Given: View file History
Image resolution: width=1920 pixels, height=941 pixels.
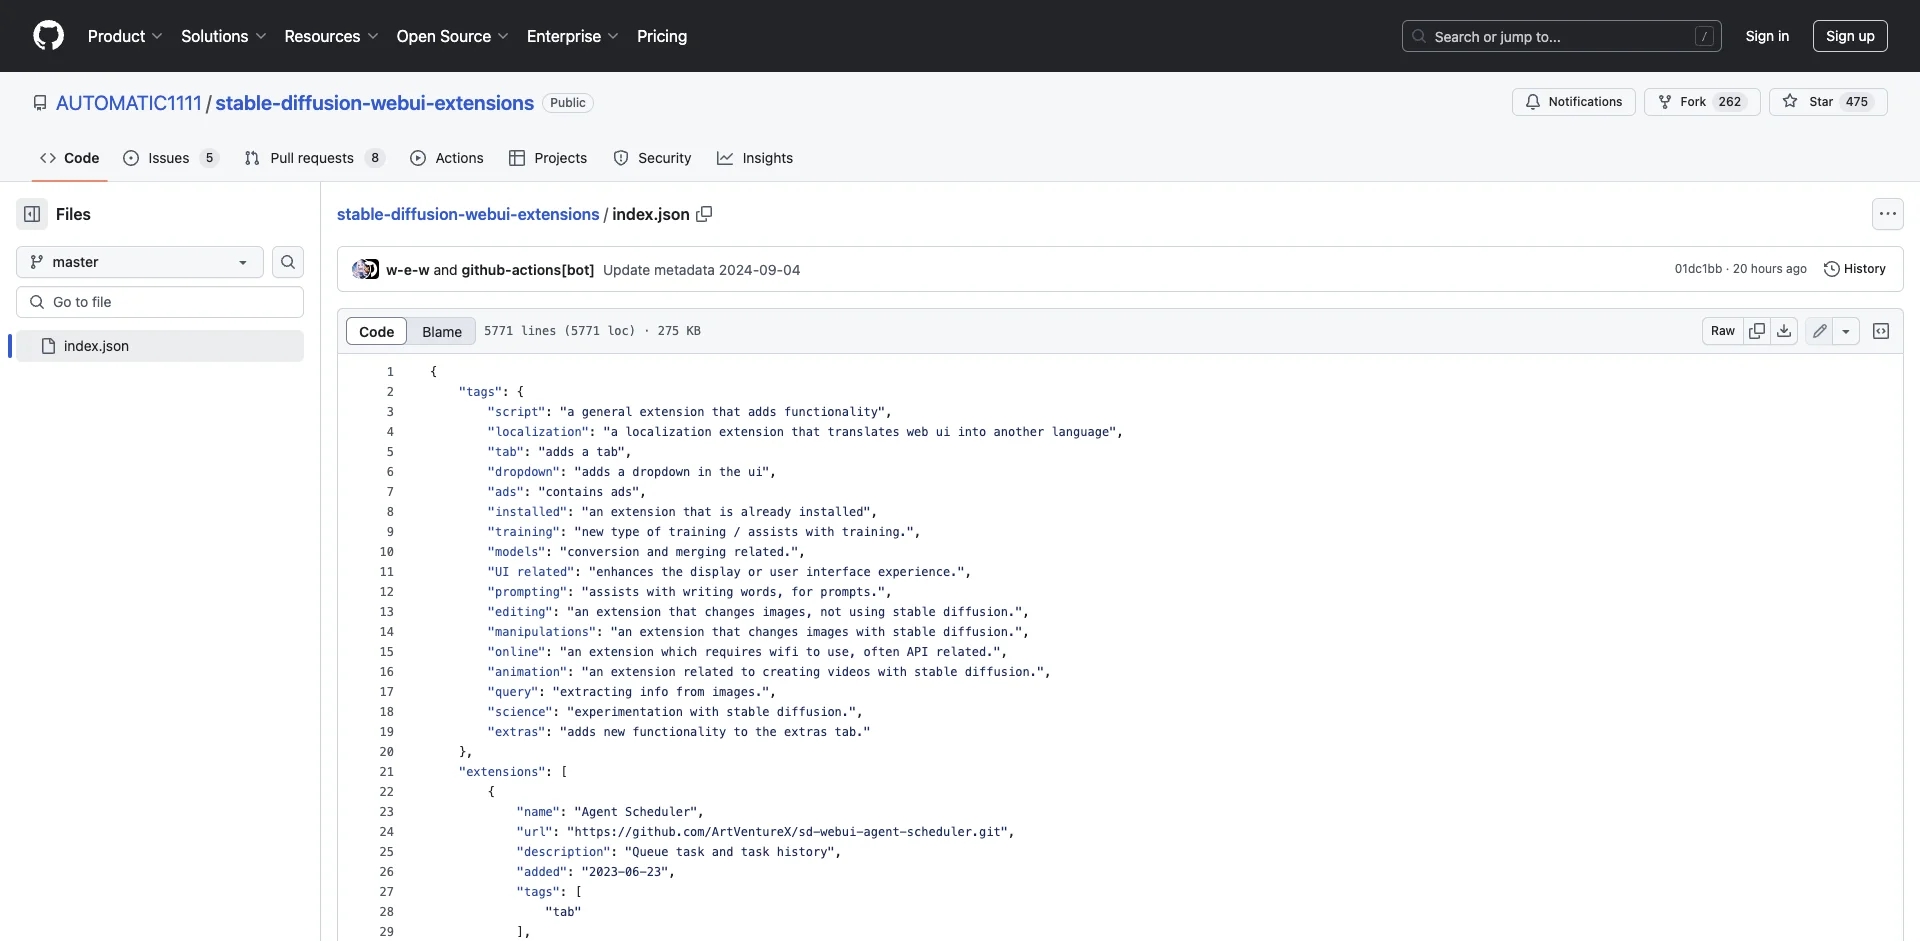Looking at the screenshot, I should (1855, 269).
